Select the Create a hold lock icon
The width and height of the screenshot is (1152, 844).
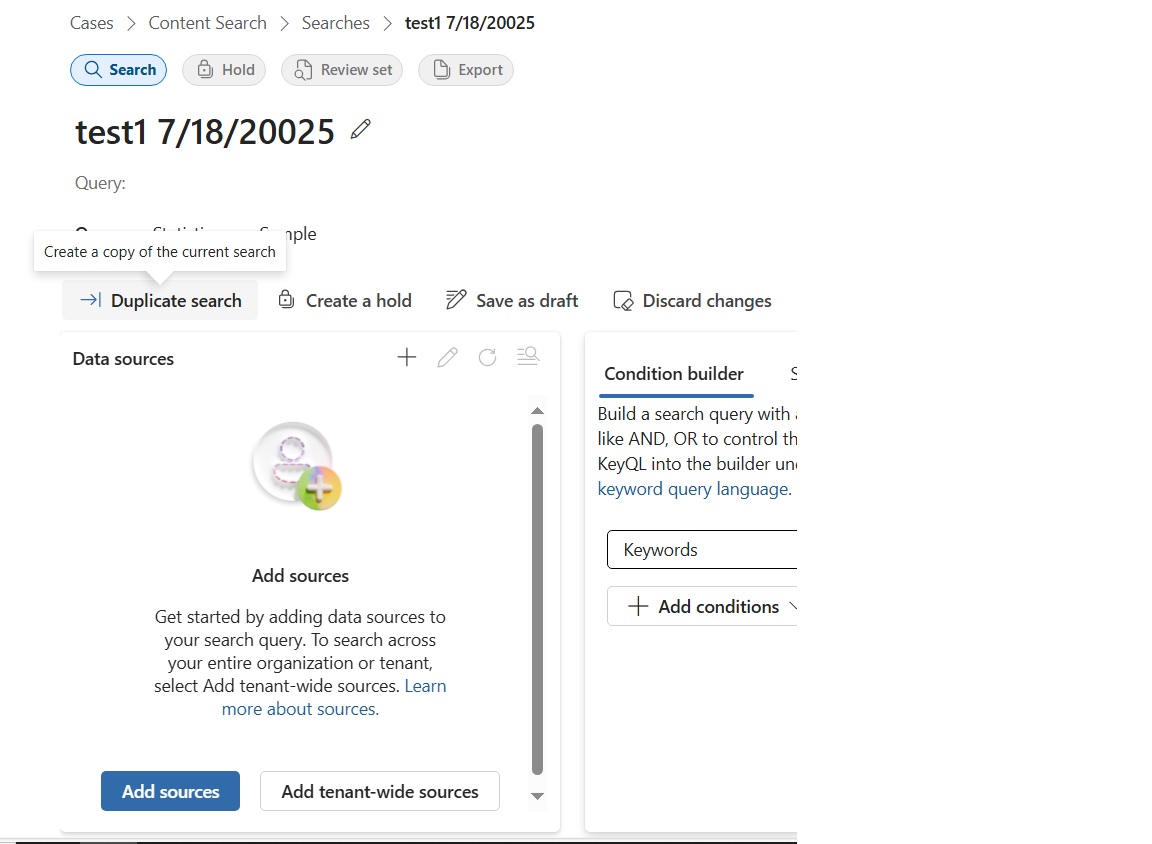pyautogui.click(x=285, y=300)
